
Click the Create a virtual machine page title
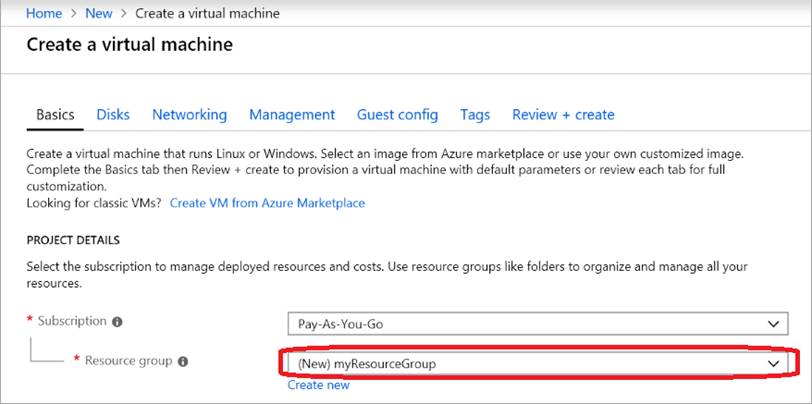coord(129,45)
